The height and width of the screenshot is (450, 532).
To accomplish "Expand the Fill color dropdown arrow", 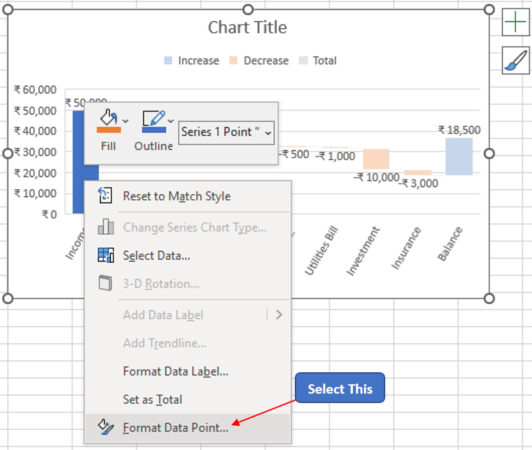I will [126, 121].
